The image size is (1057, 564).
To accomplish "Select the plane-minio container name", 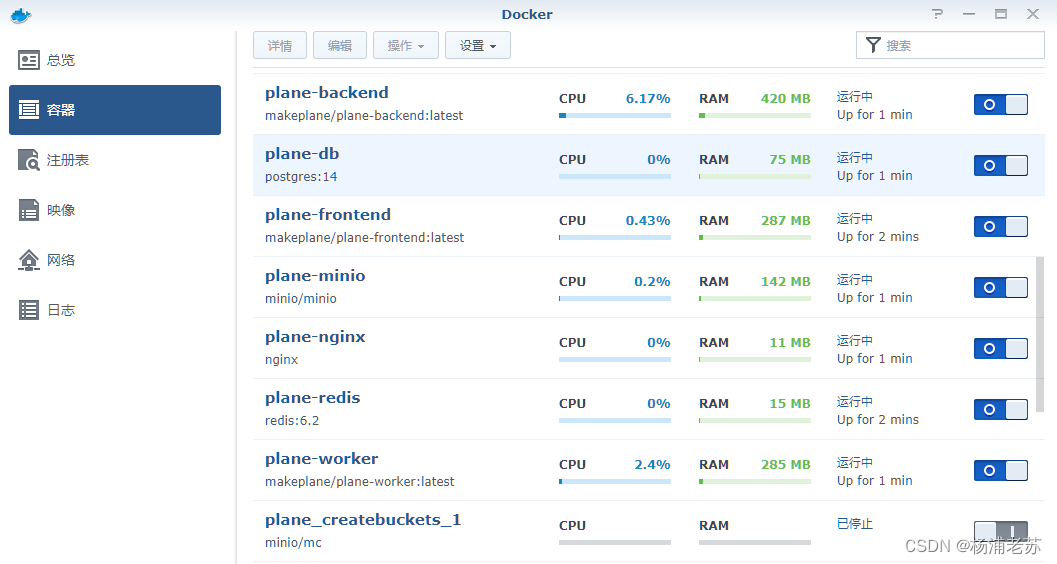I will 315,276.
